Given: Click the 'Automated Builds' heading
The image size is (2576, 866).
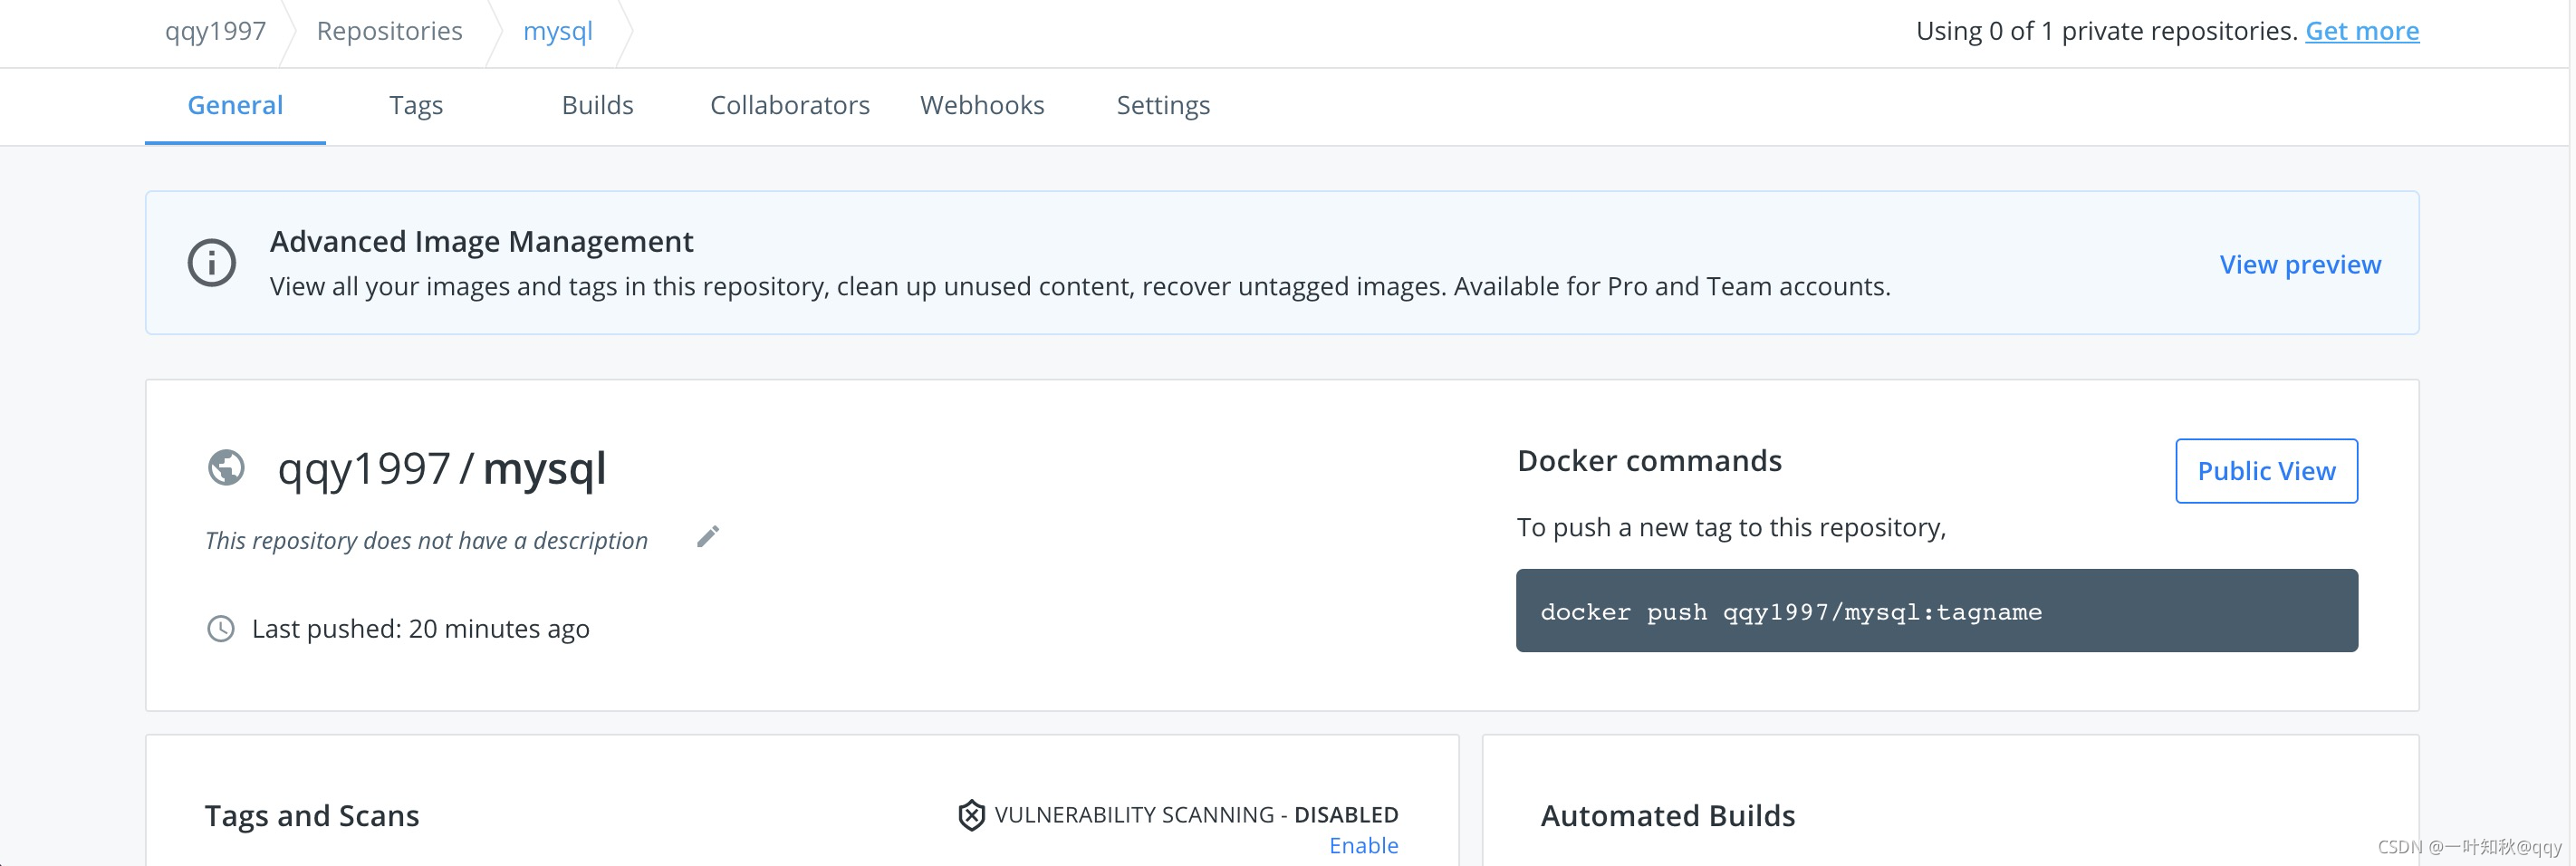Looking at the screenshot, I should click(1667, 816).
